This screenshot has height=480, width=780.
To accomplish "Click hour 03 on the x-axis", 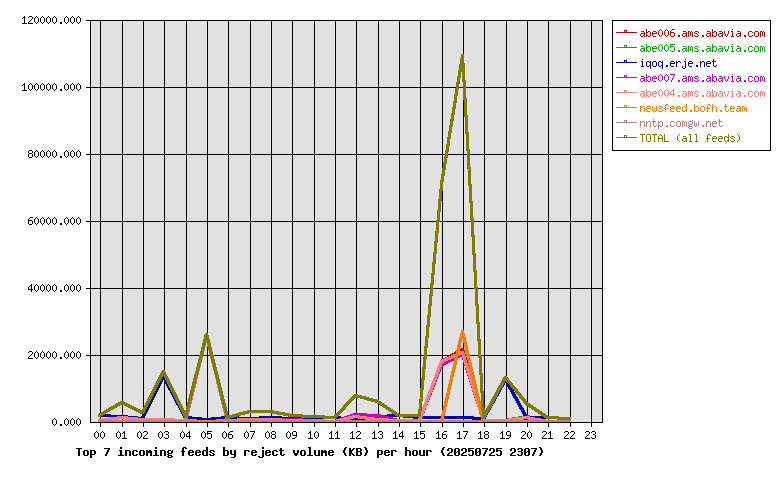I will tap(164, 435).
